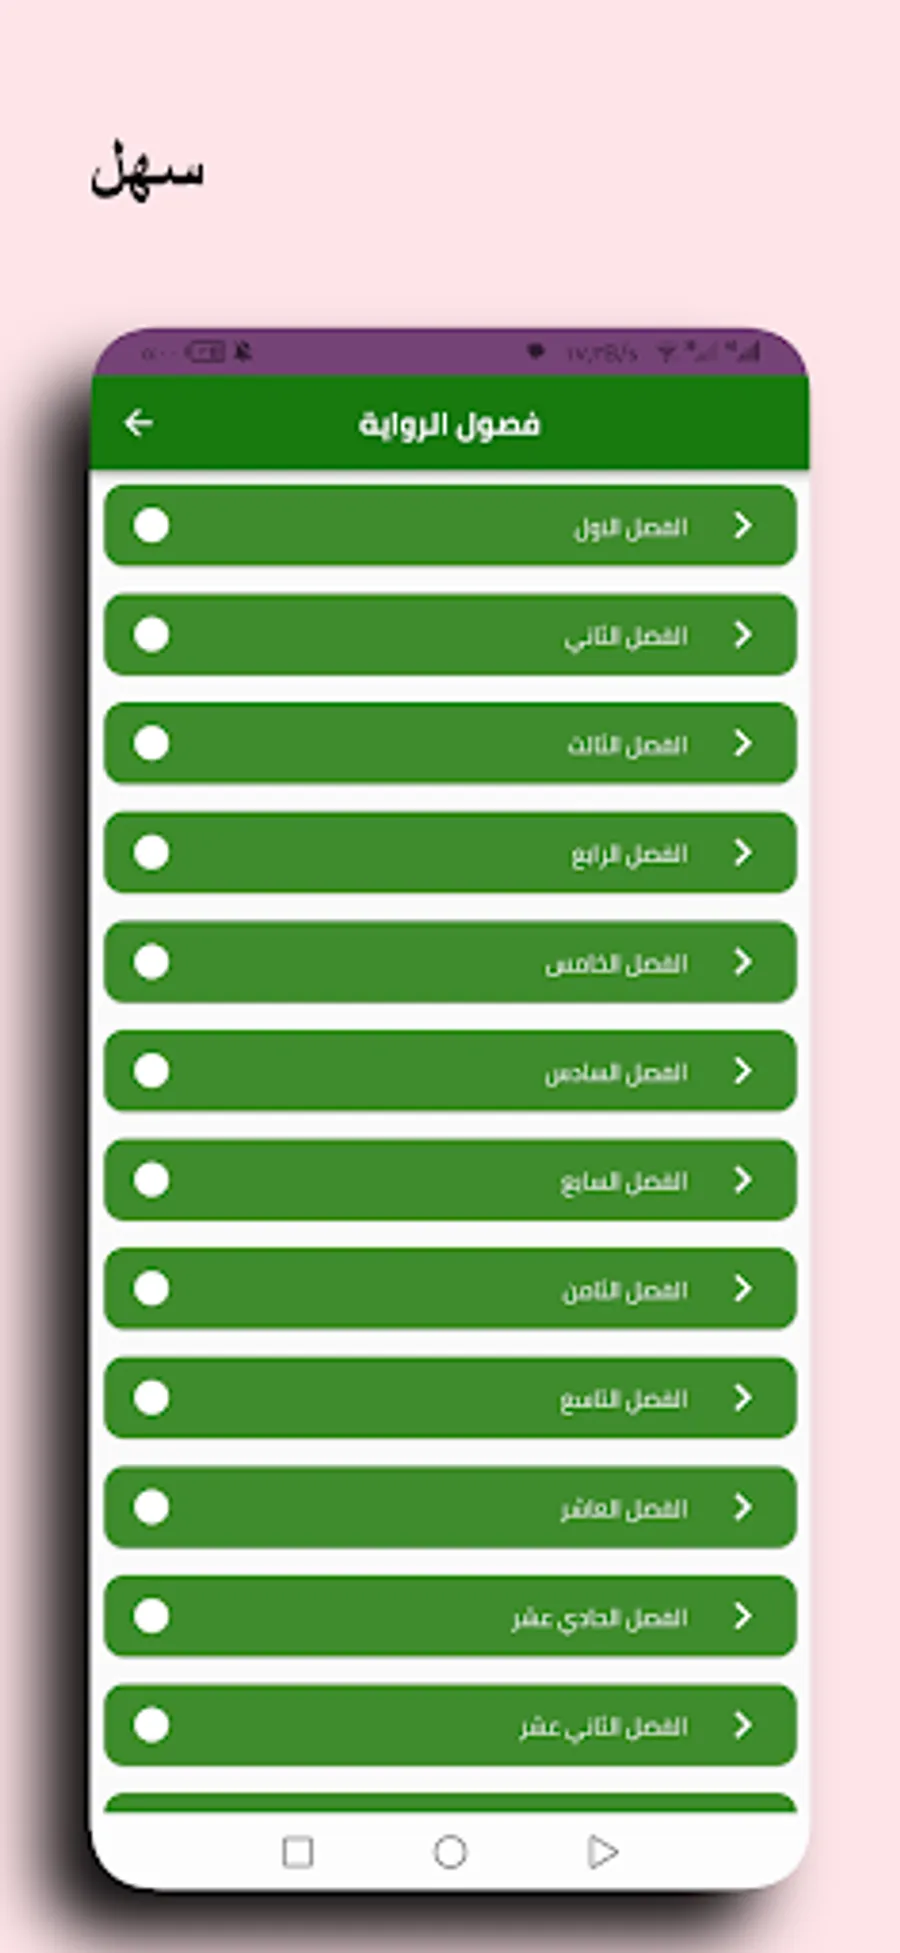Image resolution: width=900 pixels, height=1953 pixels.
Task: Open chapter الفصل الرابع from the list
Action: point(628,854)
